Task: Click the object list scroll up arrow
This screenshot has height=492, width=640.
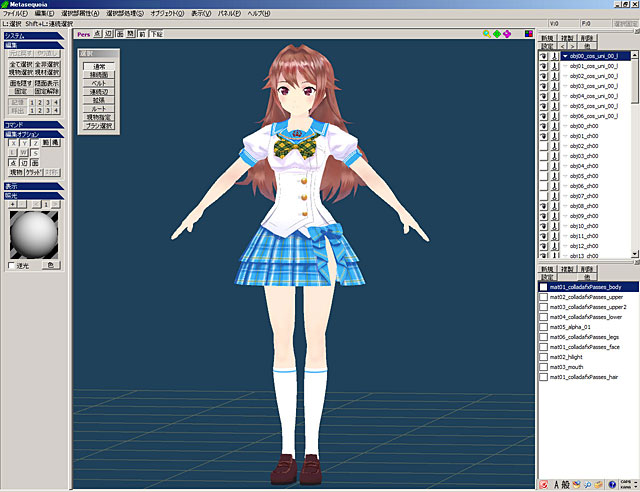Action: pos(635,55)
